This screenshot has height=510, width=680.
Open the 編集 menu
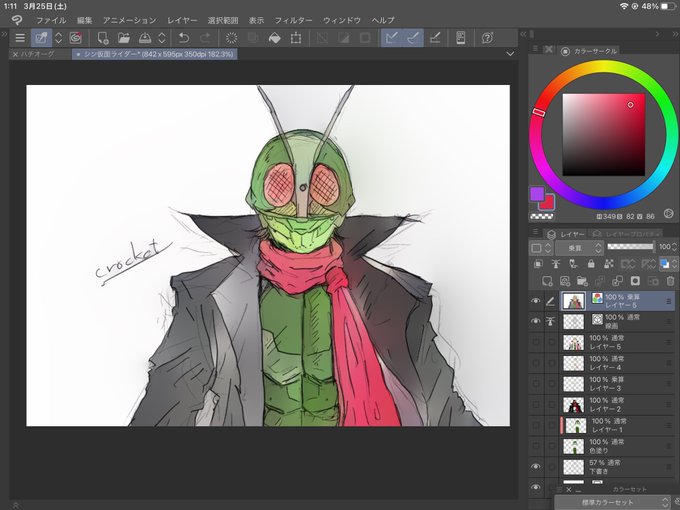(x=85, y=20)
